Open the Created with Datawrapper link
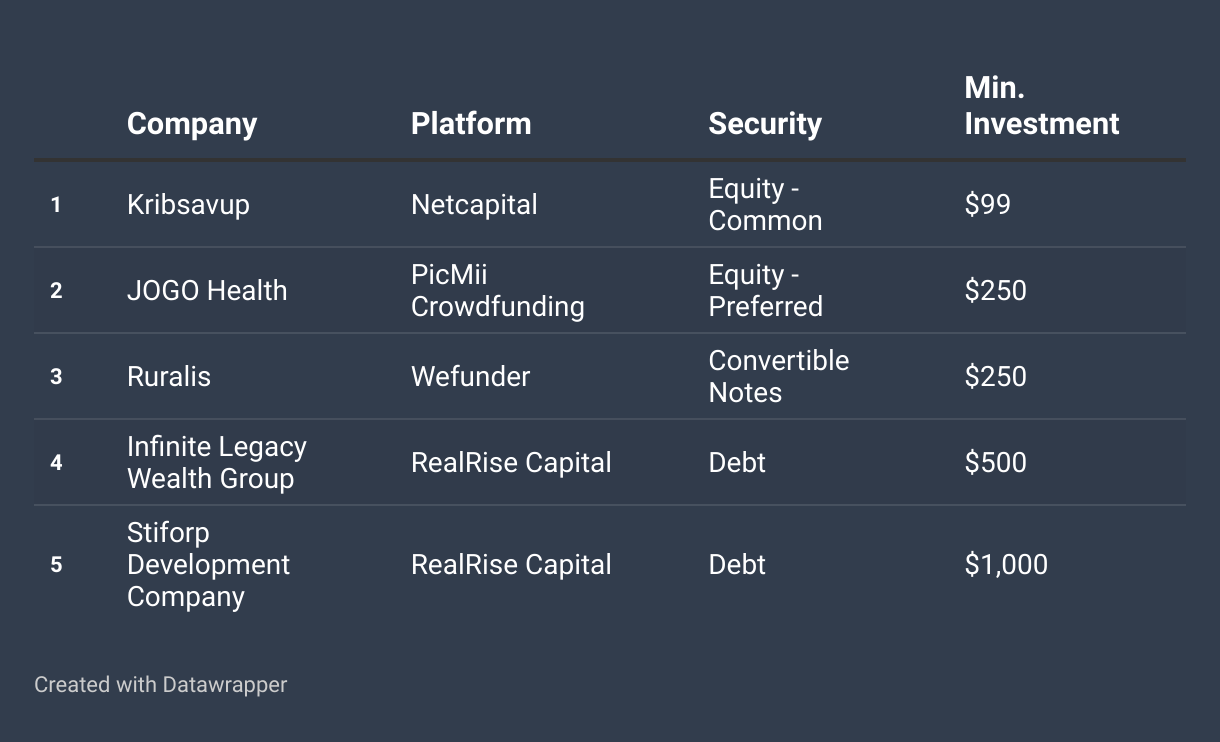This screenshot has height=742, width=1220. 161,685
